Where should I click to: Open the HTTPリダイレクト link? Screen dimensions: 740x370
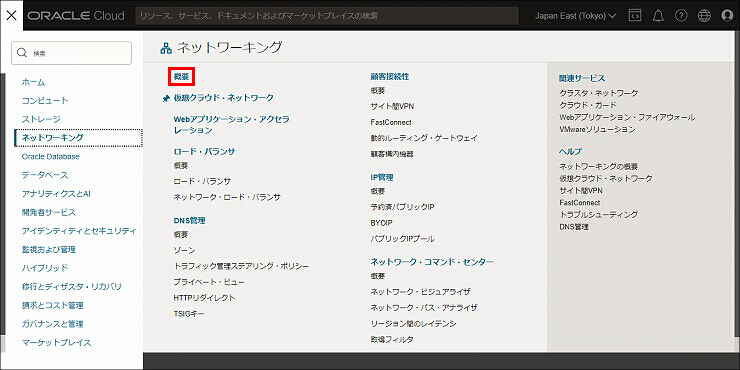click(x=204, y=298)
